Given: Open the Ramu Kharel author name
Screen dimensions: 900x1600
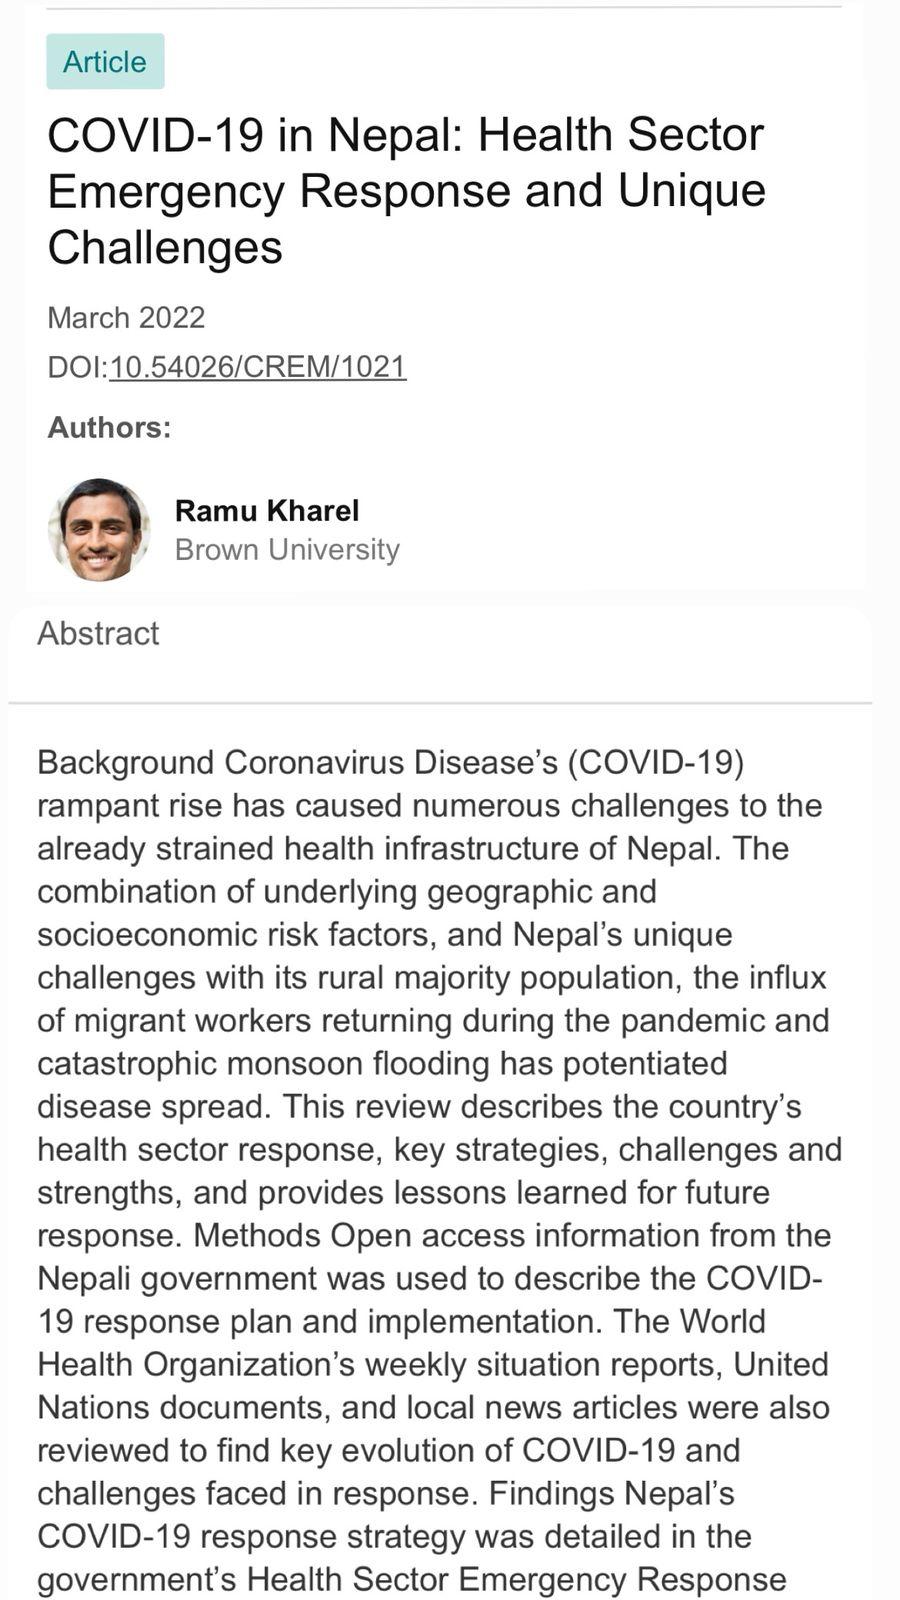Looking at the screenshot, I should pyautogui.click(x=266, y=510).
